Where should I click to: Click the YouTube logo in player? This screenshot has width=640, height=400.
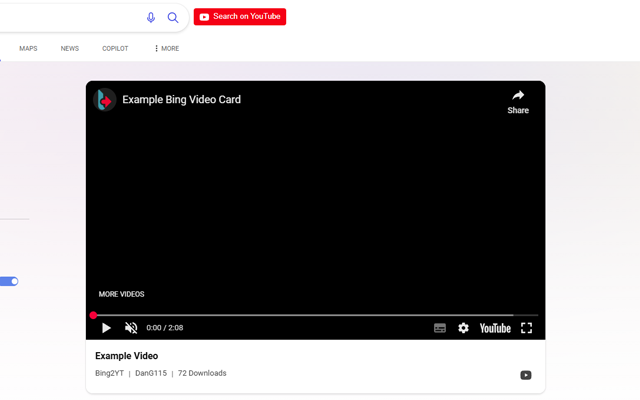coord(495,328)
